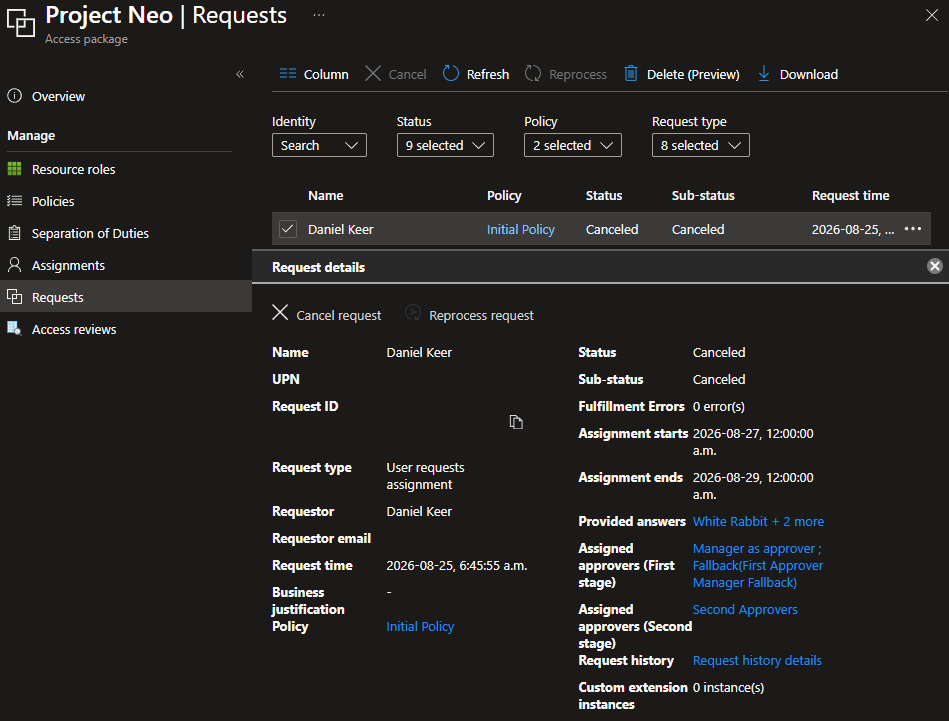Viewport: 949px width, 721px height.
Task: Click the Request time value 6:45:55 a.m.
Action: 456,565
